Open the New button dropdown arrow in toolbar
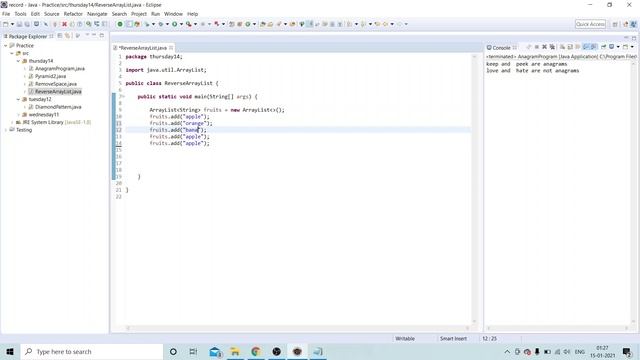The width and height of the screenshot is (640, 360). (x=12, y=24)
